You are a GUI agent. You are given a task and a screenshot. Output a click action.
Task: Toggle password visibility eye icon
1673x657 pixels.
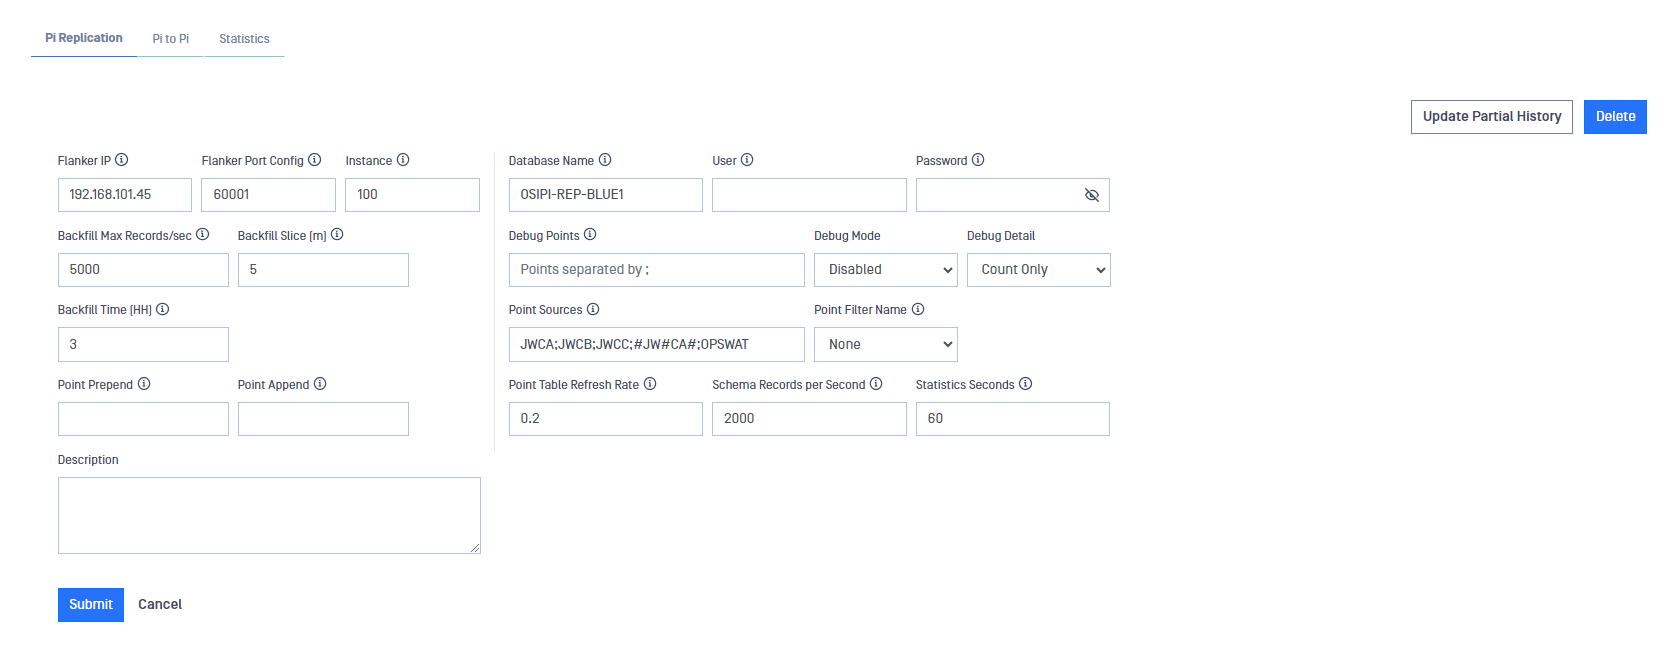(x=1092, y=195)
